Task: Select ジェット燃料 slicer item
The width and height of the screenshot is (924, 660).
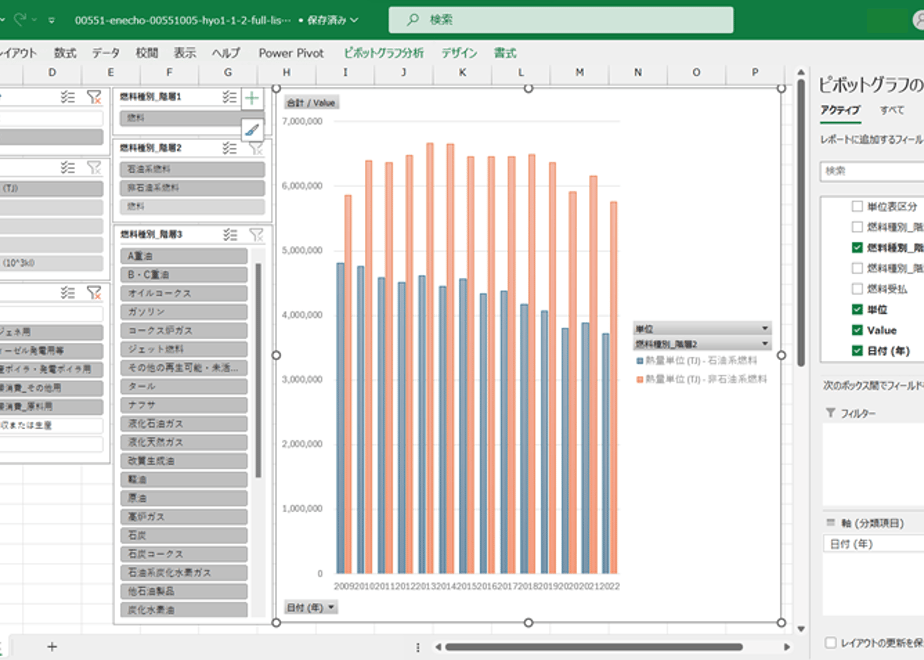Action: coord(184,349)
